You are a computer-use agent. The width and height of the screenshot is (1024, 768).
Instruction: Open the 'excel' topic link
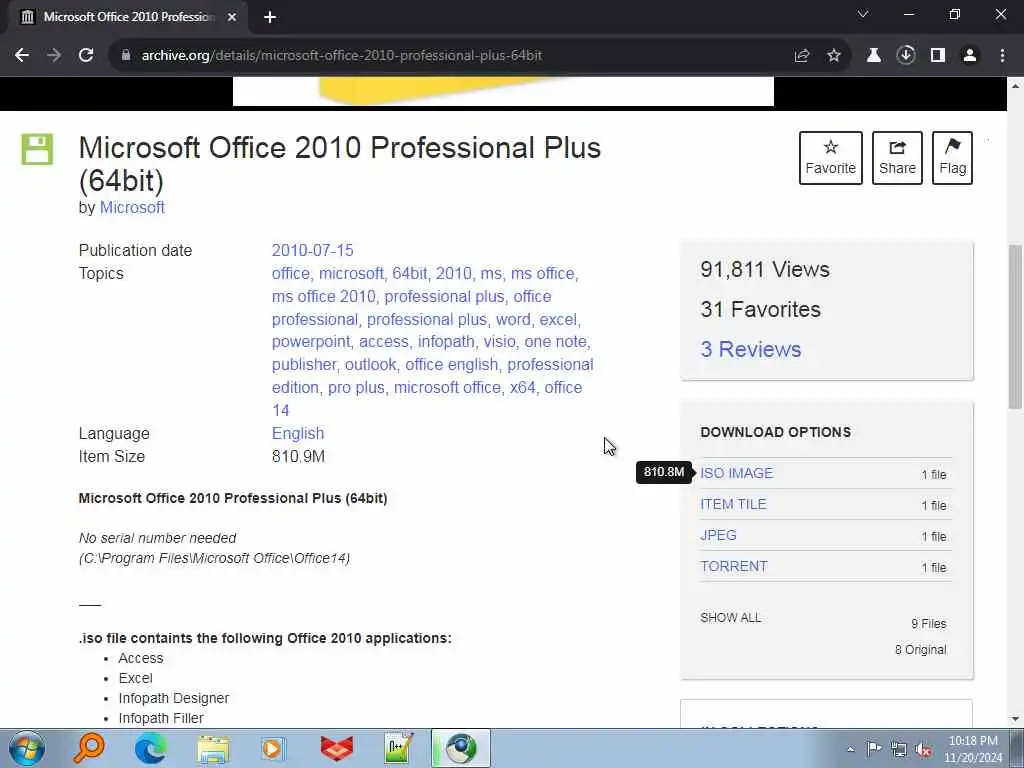pyautogui.click(x=558, y=319)
